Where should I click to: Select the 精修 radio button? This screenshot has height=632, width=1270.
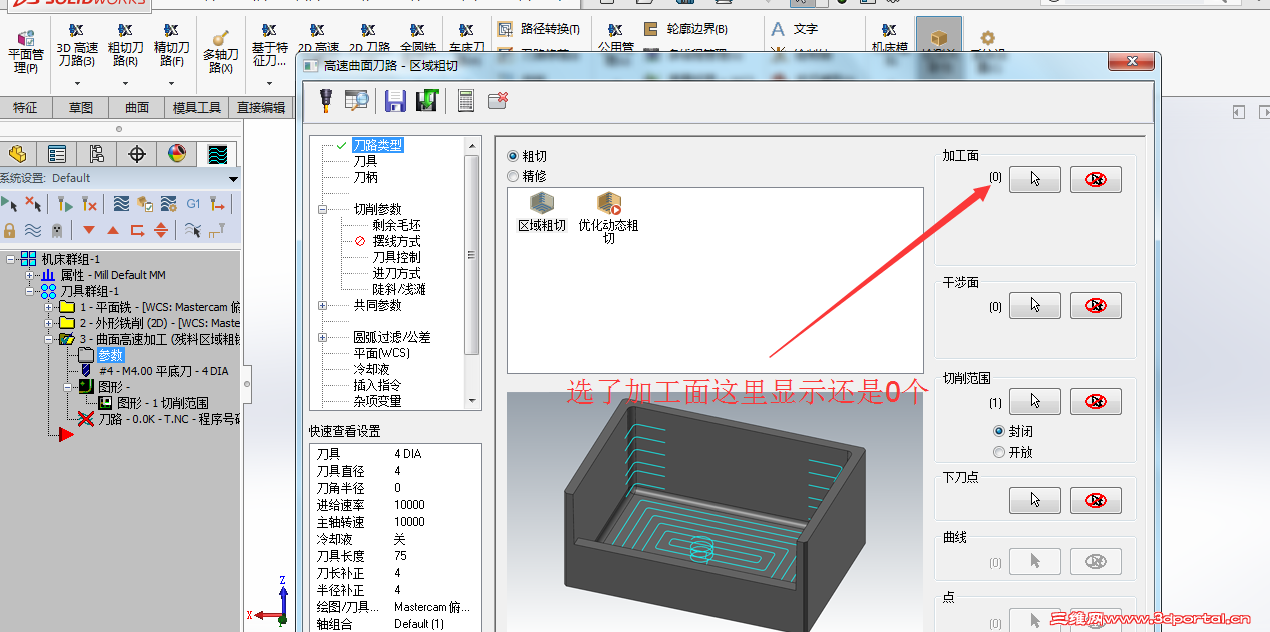tap(513, 176)
